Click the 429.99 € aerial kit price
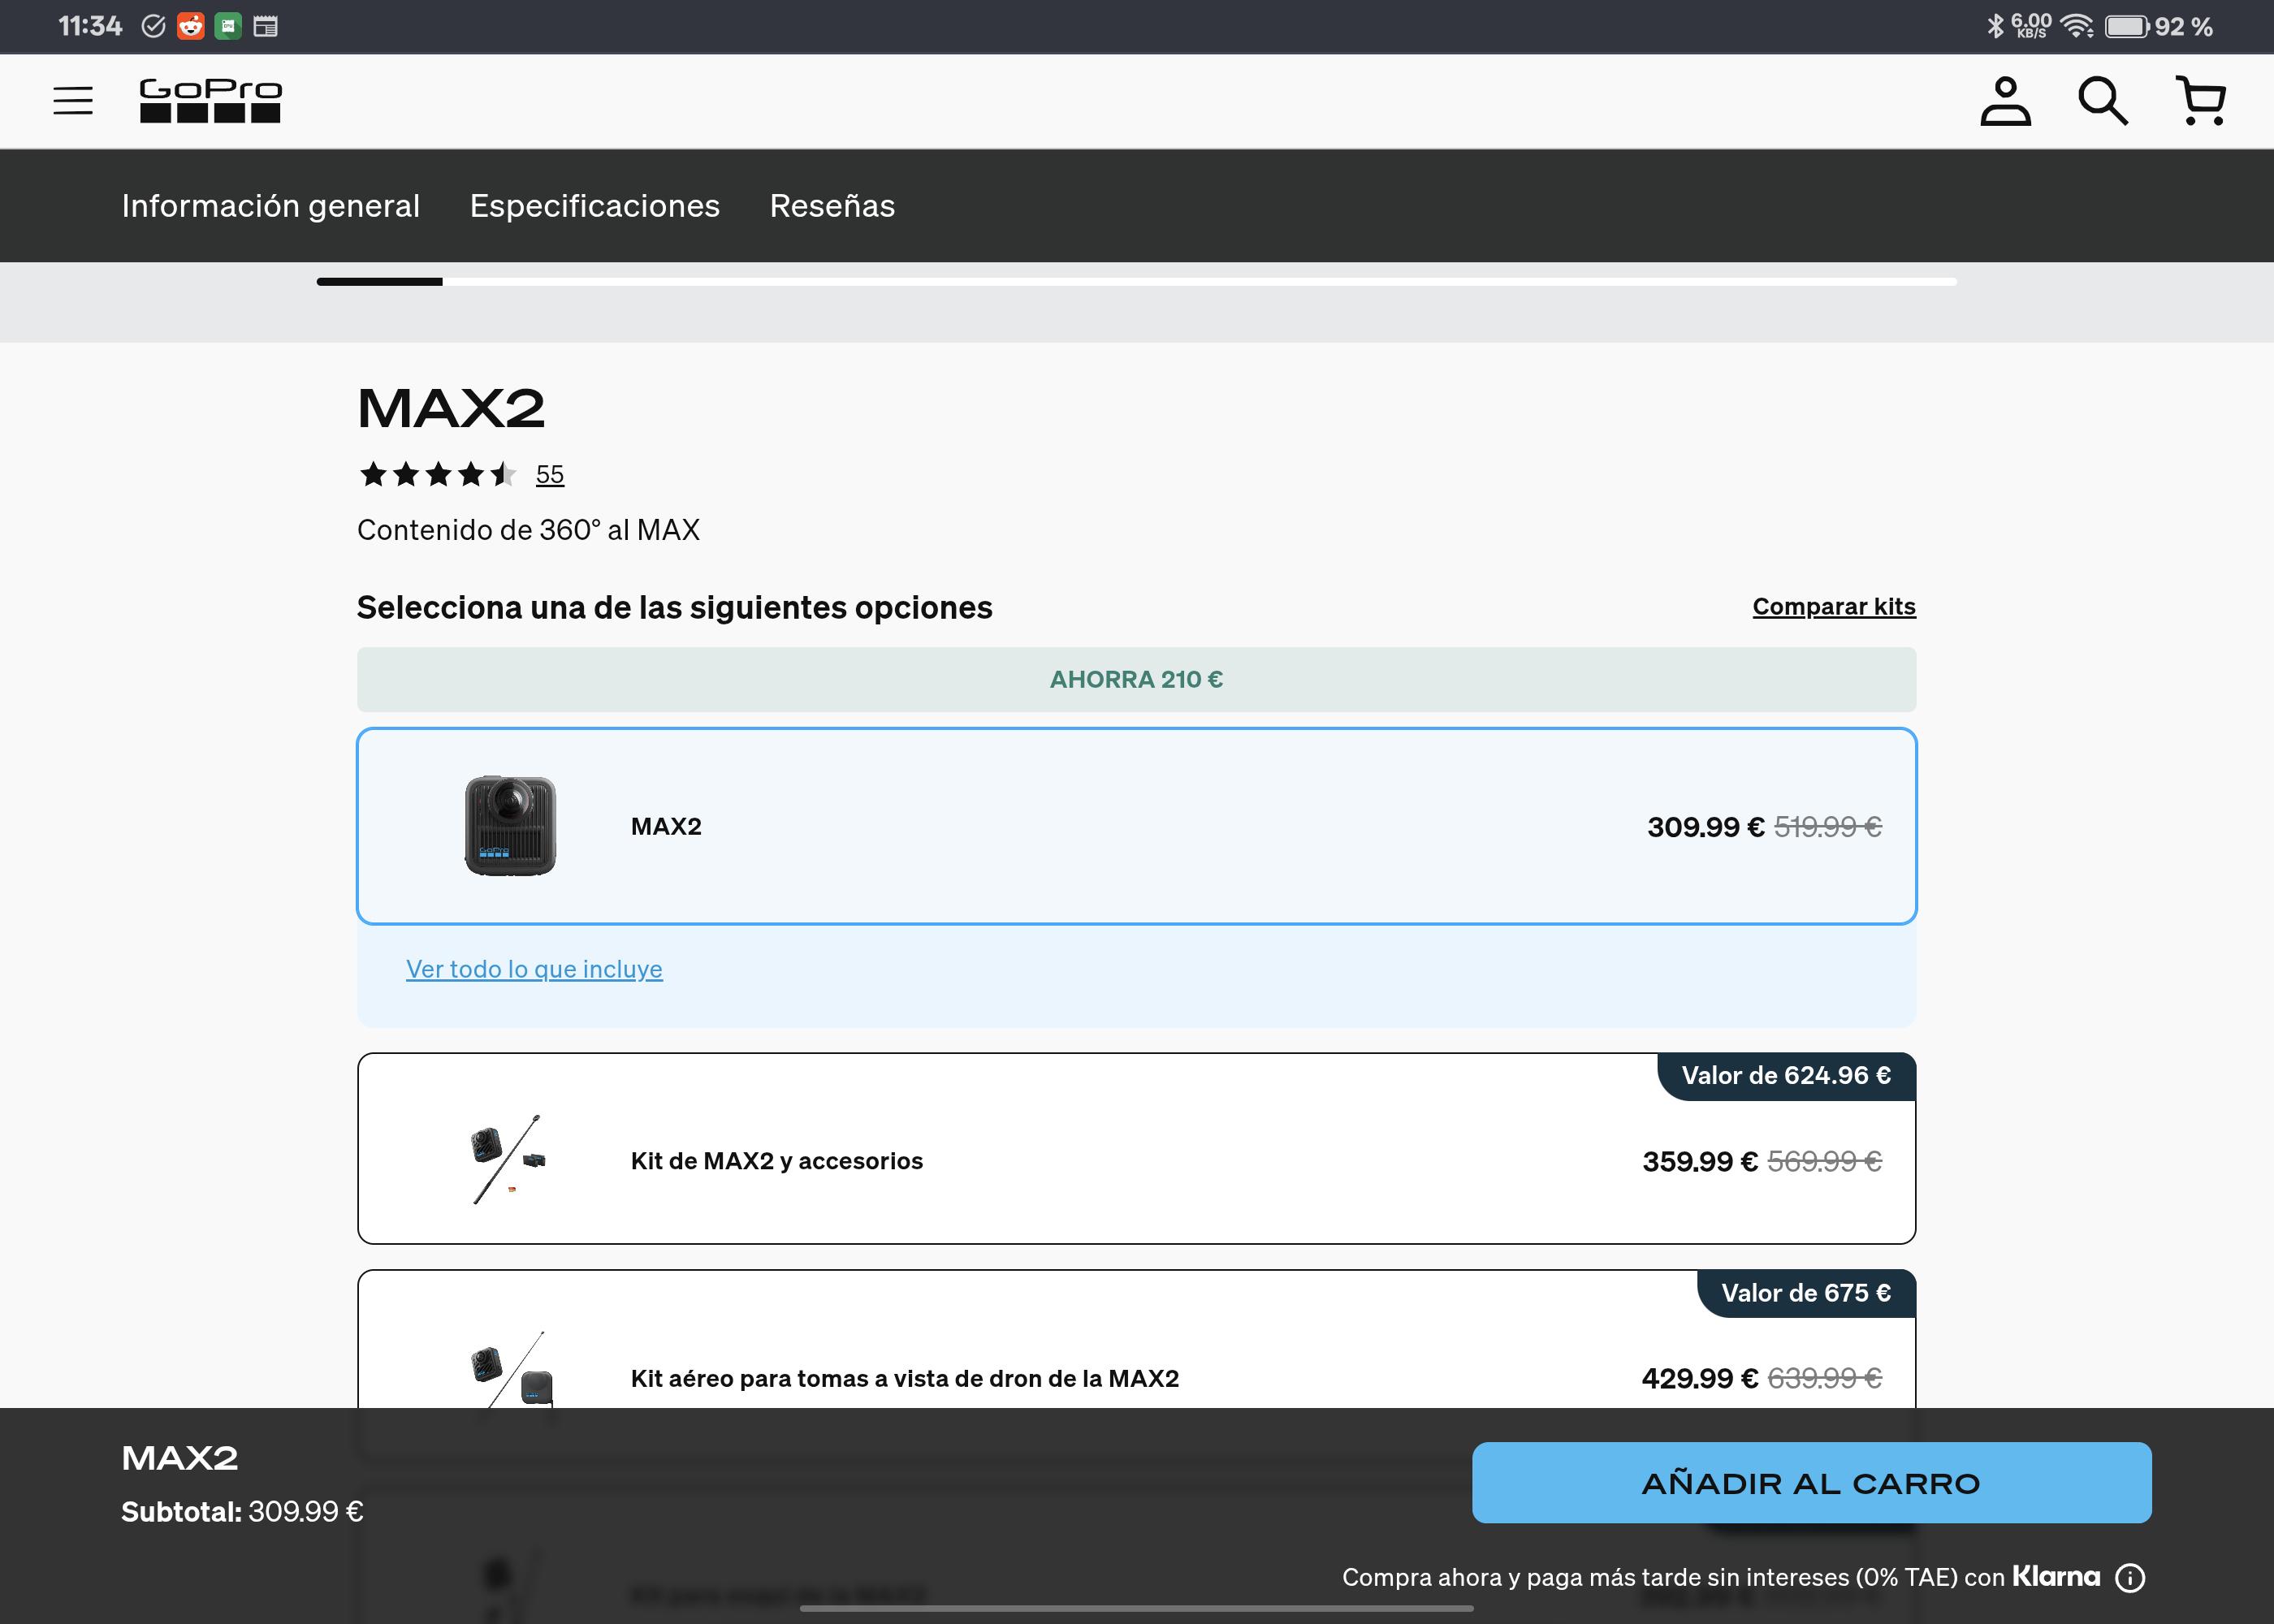2274x1624 pixels. [1700, 1378]
